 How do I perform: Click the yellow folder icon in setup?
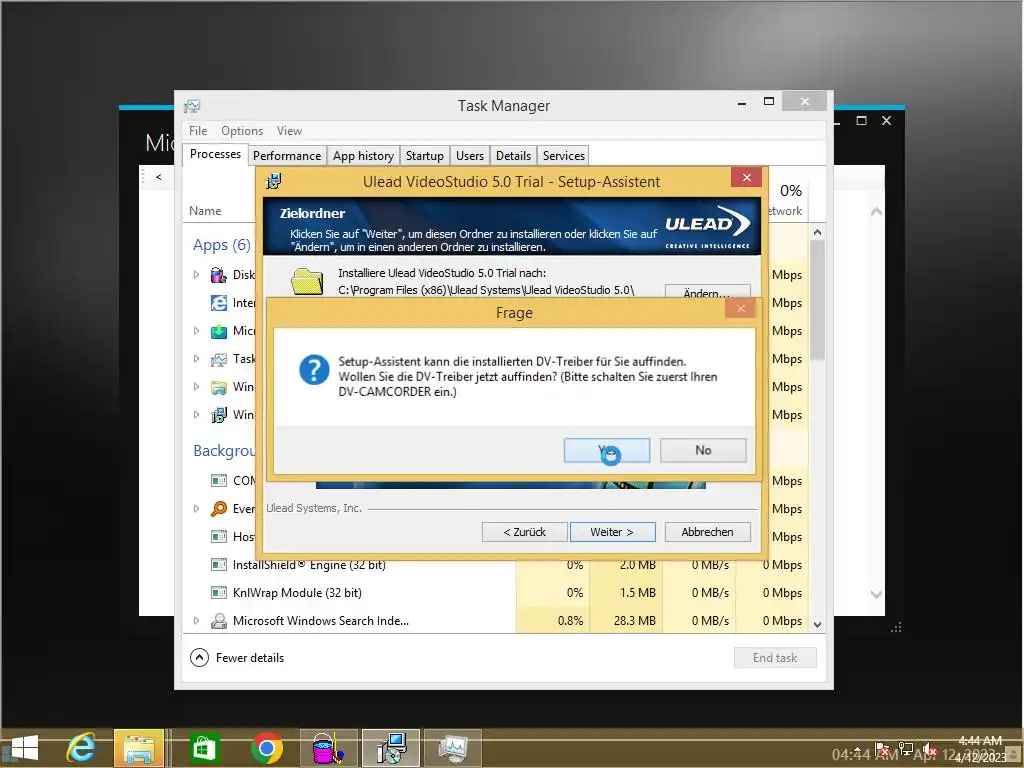(x=307, y=281)
